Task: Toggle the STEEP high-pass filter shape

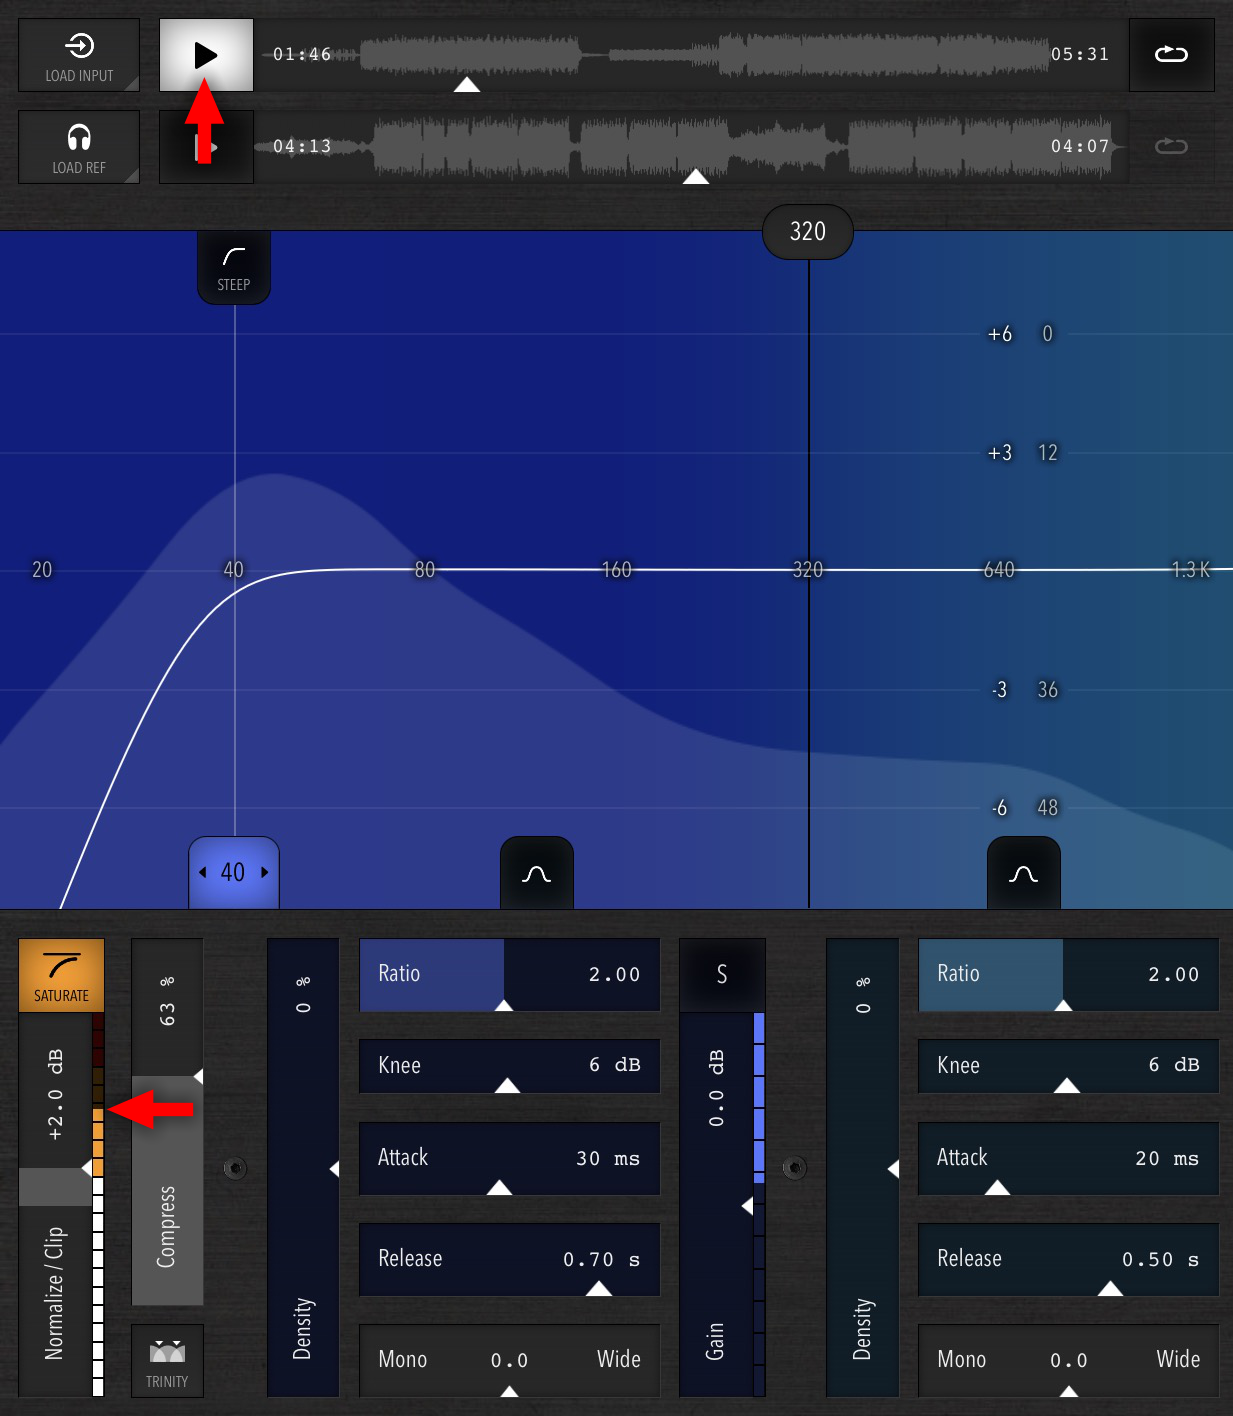Action: click(x=234, y=267)
